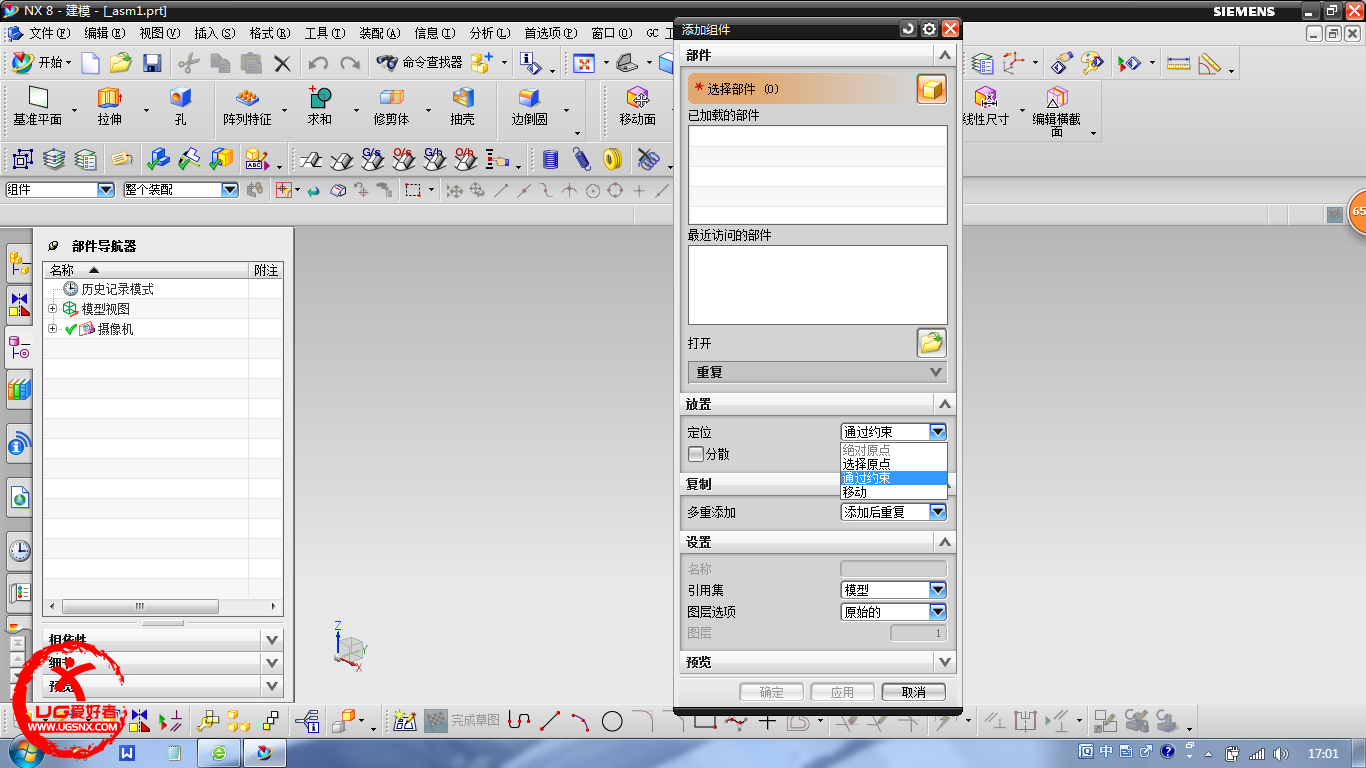Open the 装配(A) menu
Viewport: 1366px width, 768px height.
pyautogui.click(x=379, y=33)
